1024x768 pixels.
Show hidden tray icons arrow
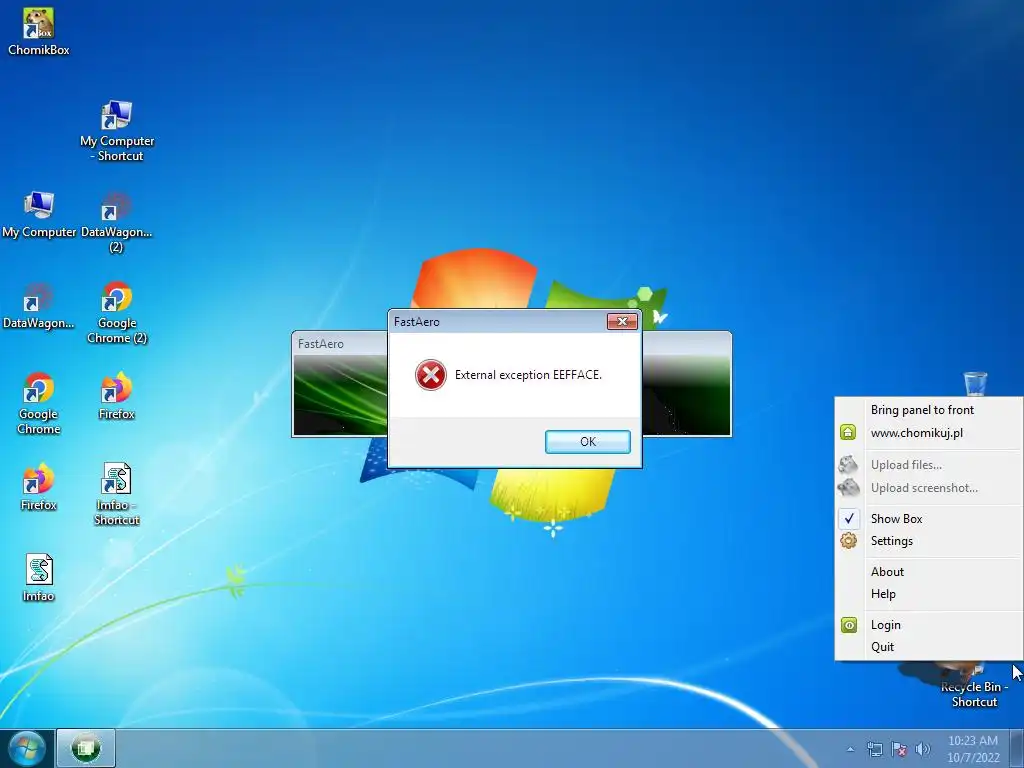point(850,749)
